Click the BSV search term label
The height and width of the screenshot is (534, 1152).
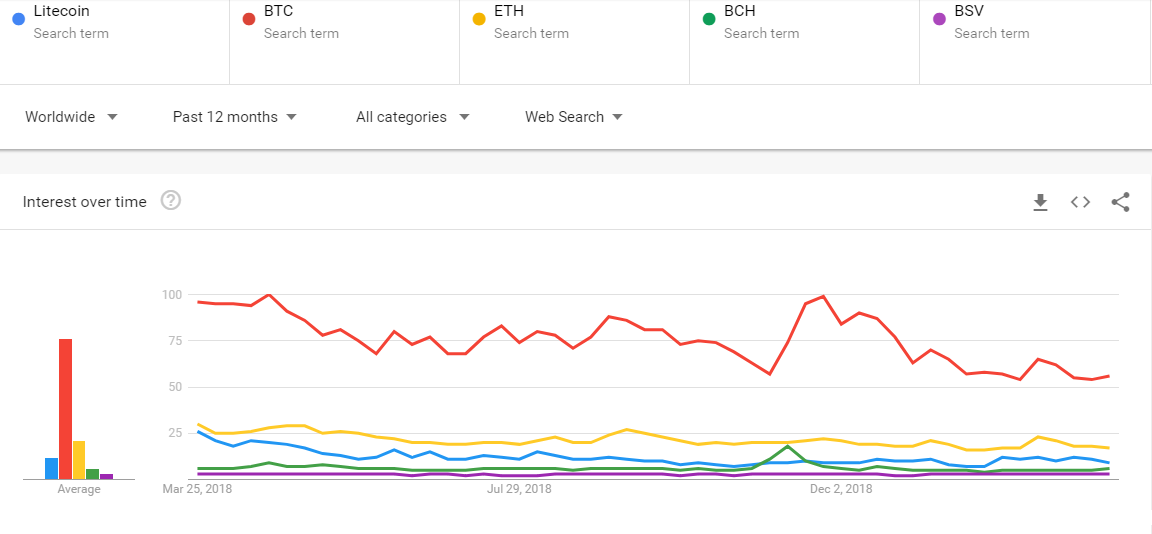click(970, 12)
